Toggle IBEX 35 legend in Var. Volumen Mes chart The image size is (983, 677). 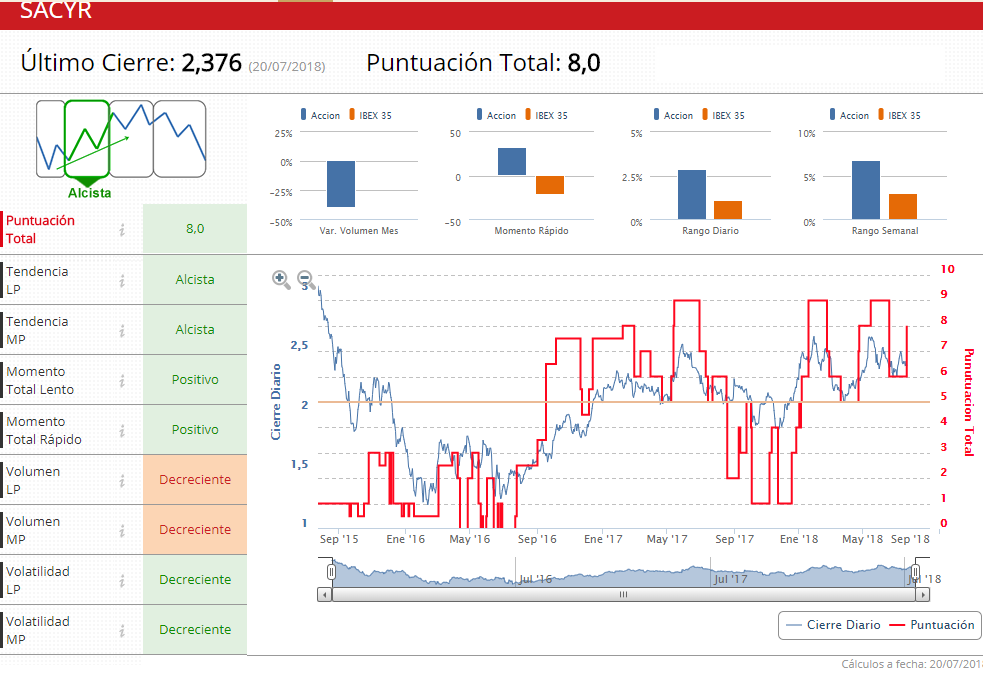tap(371, 115)
